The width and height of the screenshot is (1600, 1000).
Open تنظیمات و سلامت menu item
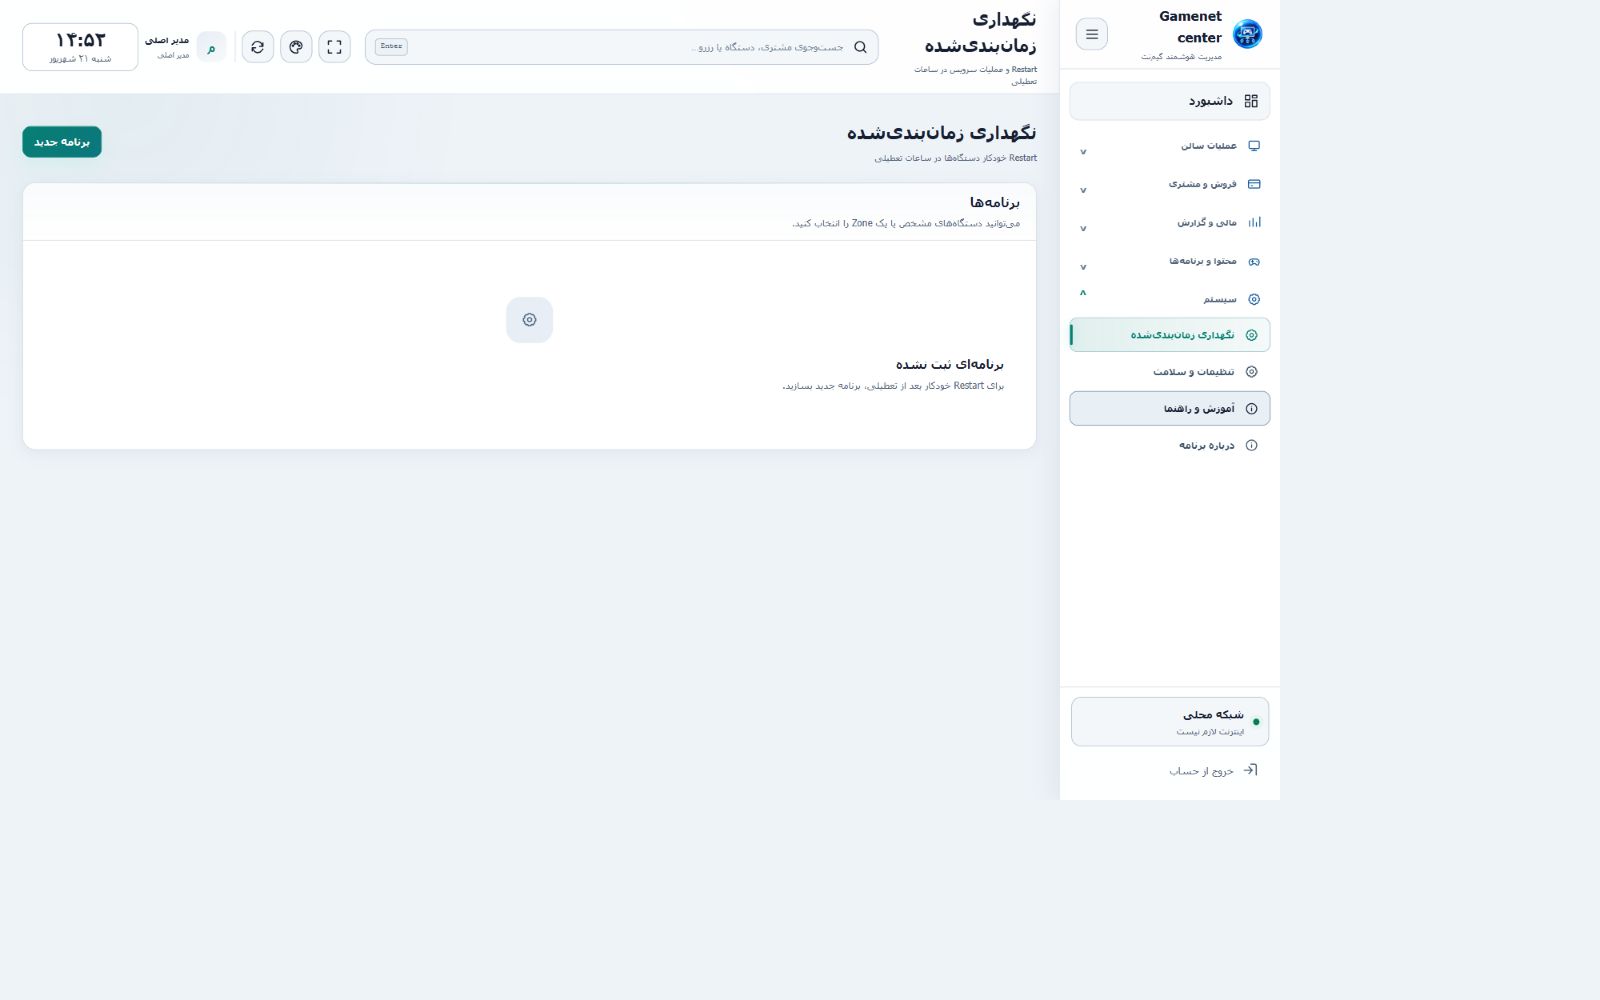point(1169,372)
